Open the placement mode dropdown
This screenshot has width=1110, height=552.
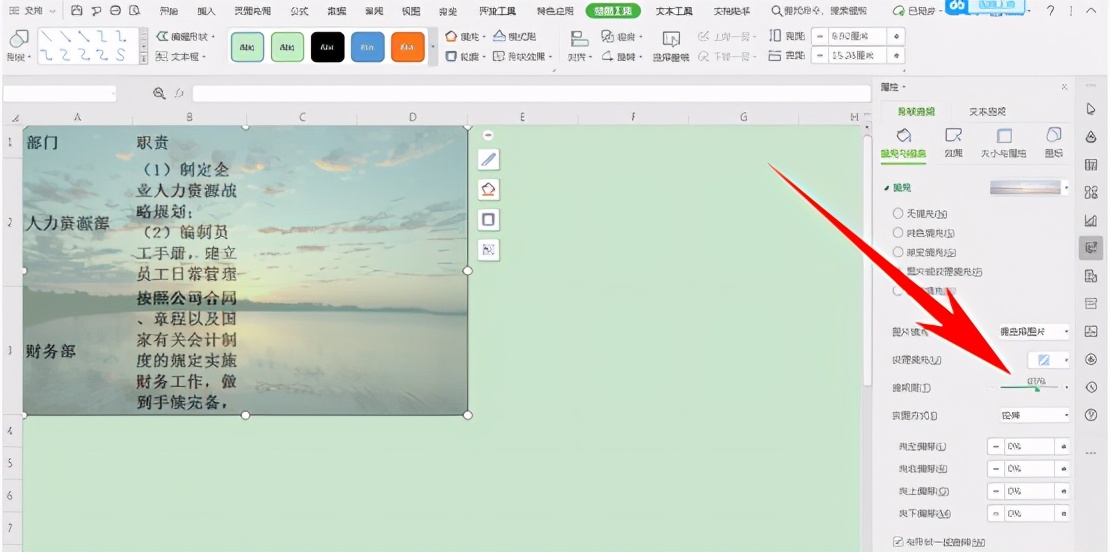coord(1034,414)
